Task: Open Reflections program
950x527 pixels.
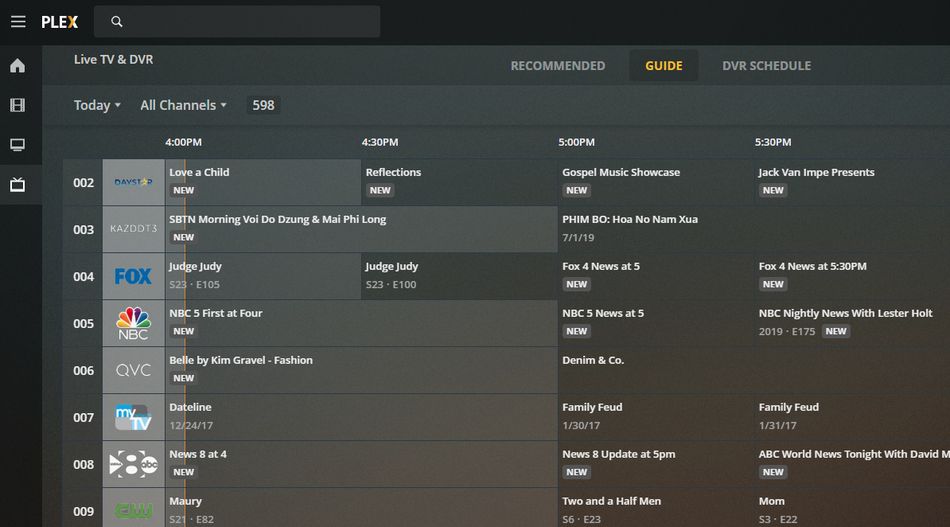Action: click(459, 182)
